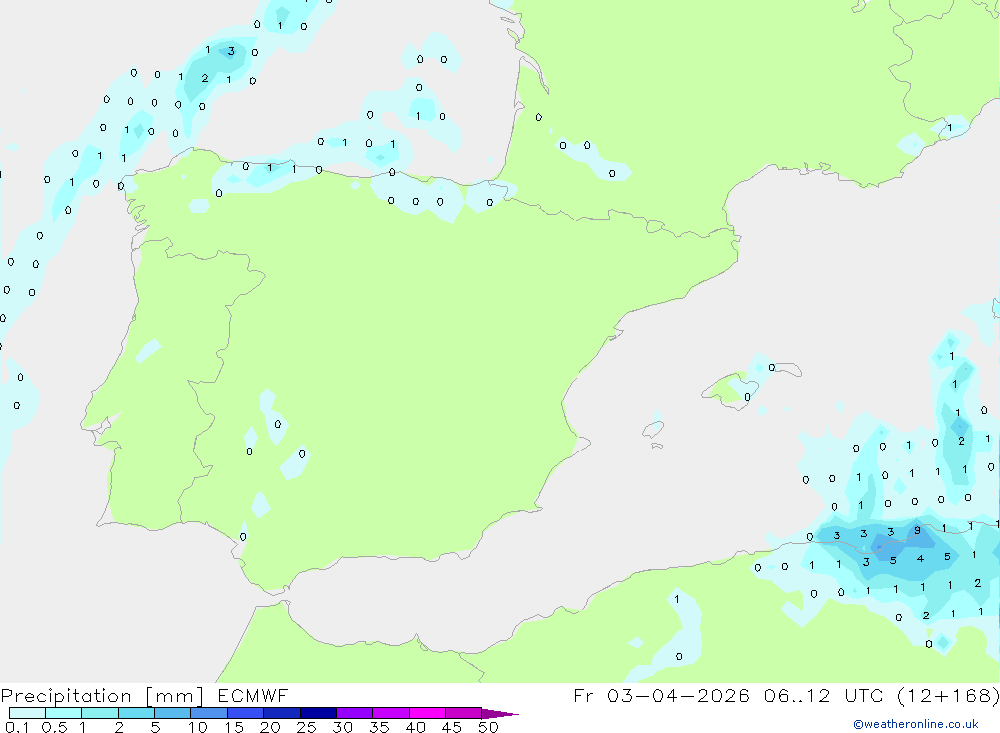
Task: Pick the 20–25 mm dark blue swatch
Action: (282, 713)
